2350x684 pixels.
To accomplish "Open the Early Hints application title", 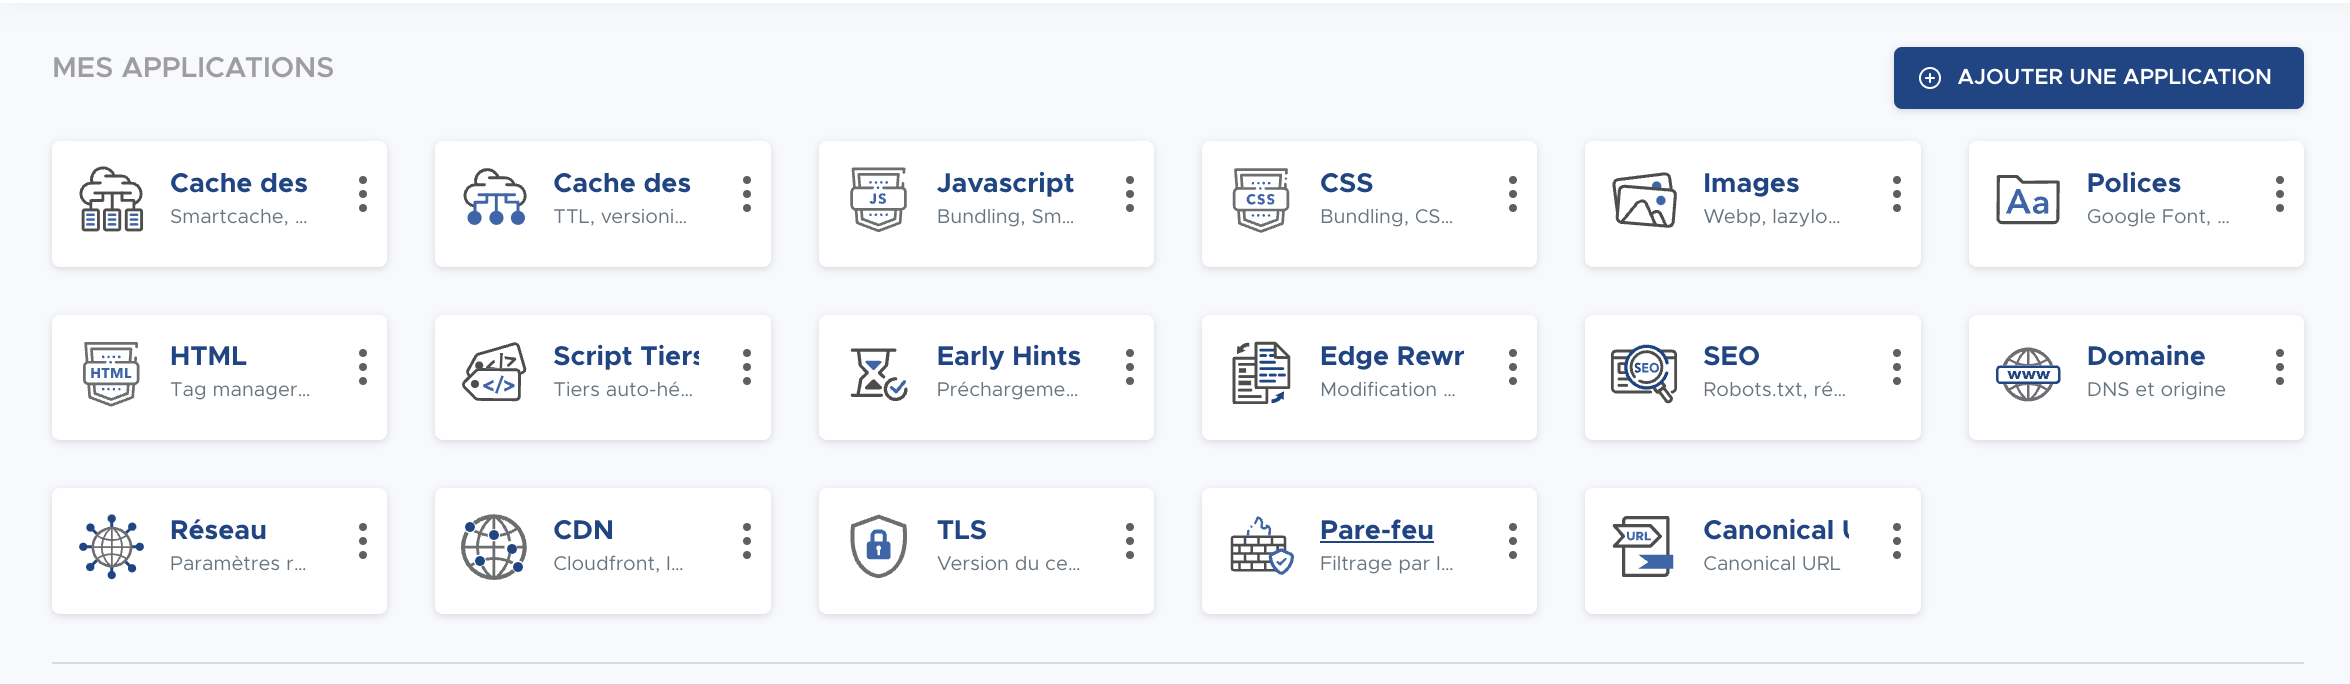I will click(1008, 356).
